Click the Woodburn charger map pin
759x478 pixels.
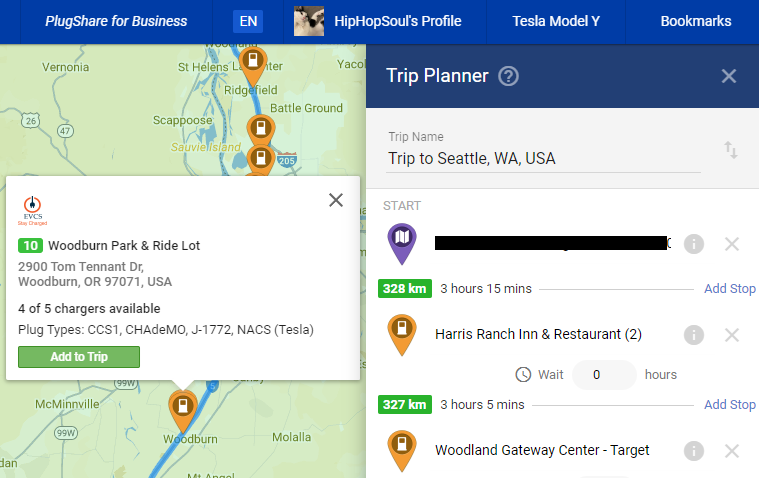click(182, 409)
